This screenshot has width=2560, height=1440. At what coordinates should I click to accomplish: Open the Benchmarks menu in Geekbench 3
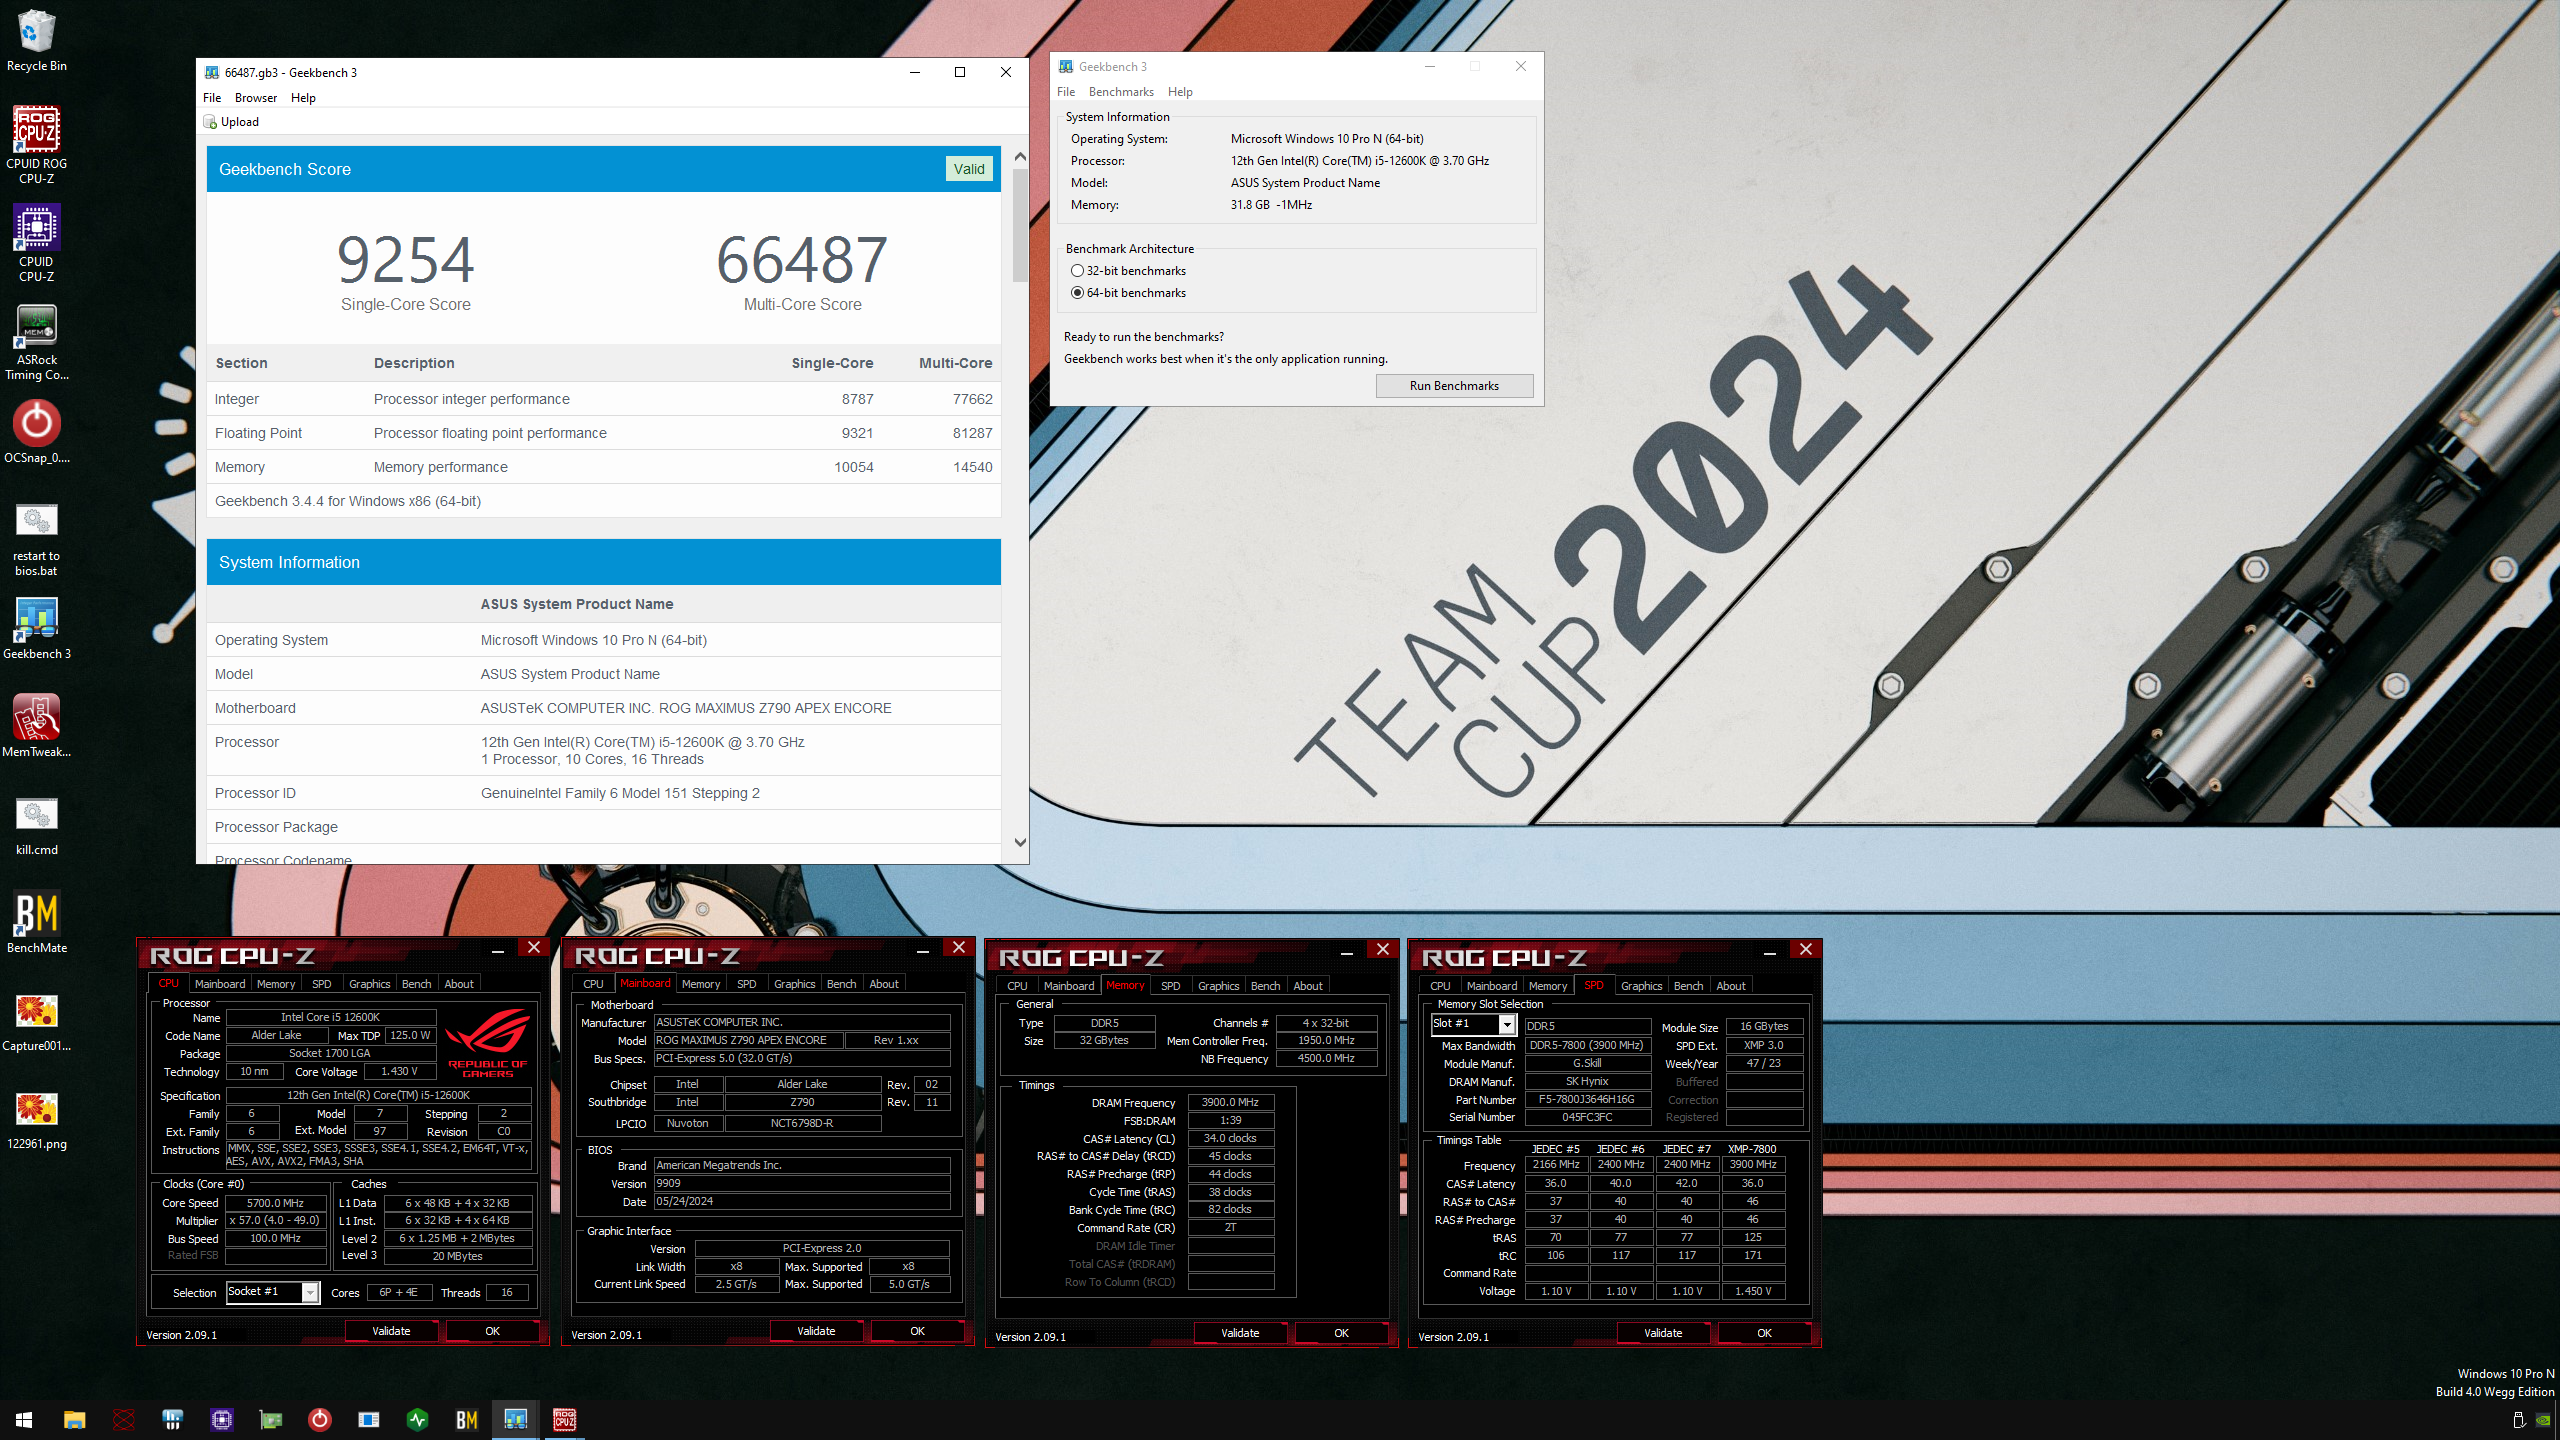coord(1121,92)
